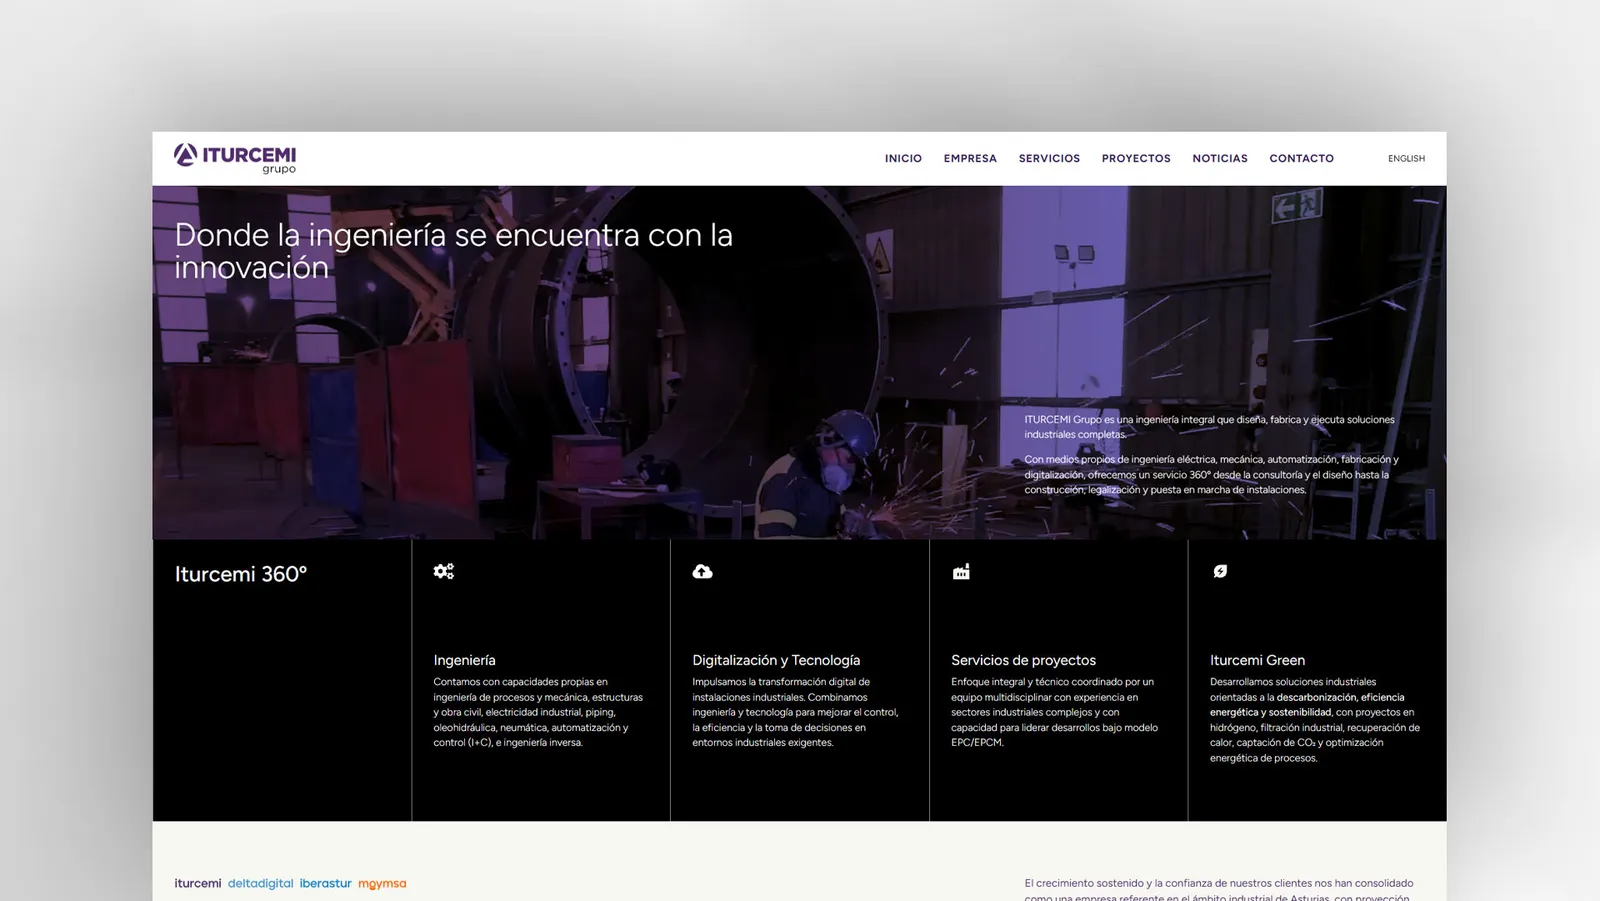Click the deltadigital brand logo
Image resolution: width=1600 pixels, height=901 pixels.
click(x=260, y=883)
